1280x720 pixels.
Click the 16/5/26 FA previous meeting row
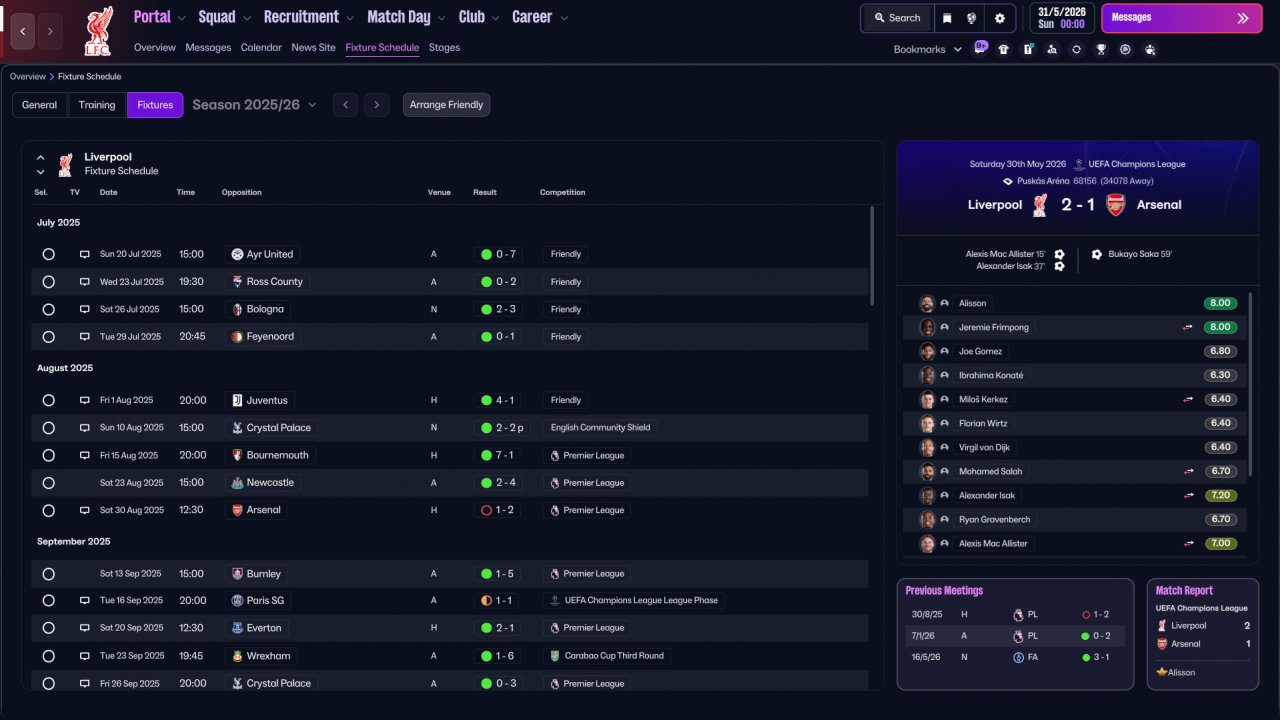(1015, 659)
